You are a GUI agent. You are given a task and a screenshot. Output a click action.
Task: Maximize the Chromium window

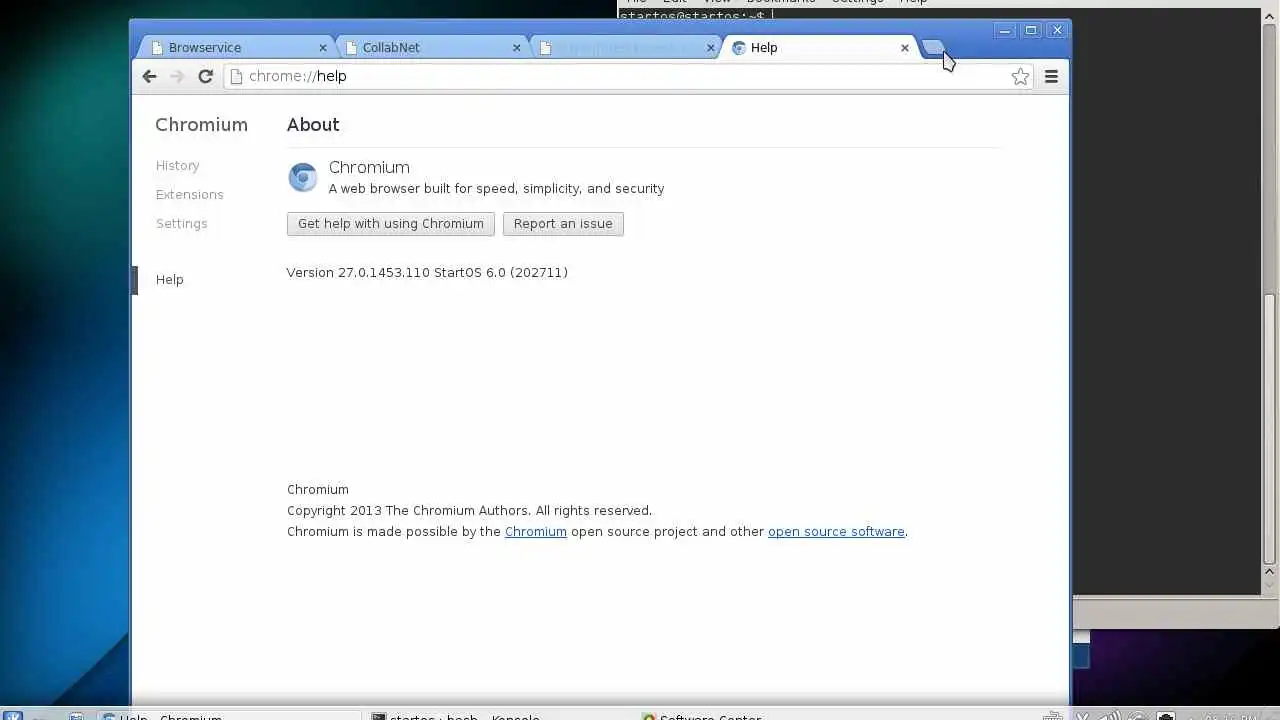[1031, 30]
